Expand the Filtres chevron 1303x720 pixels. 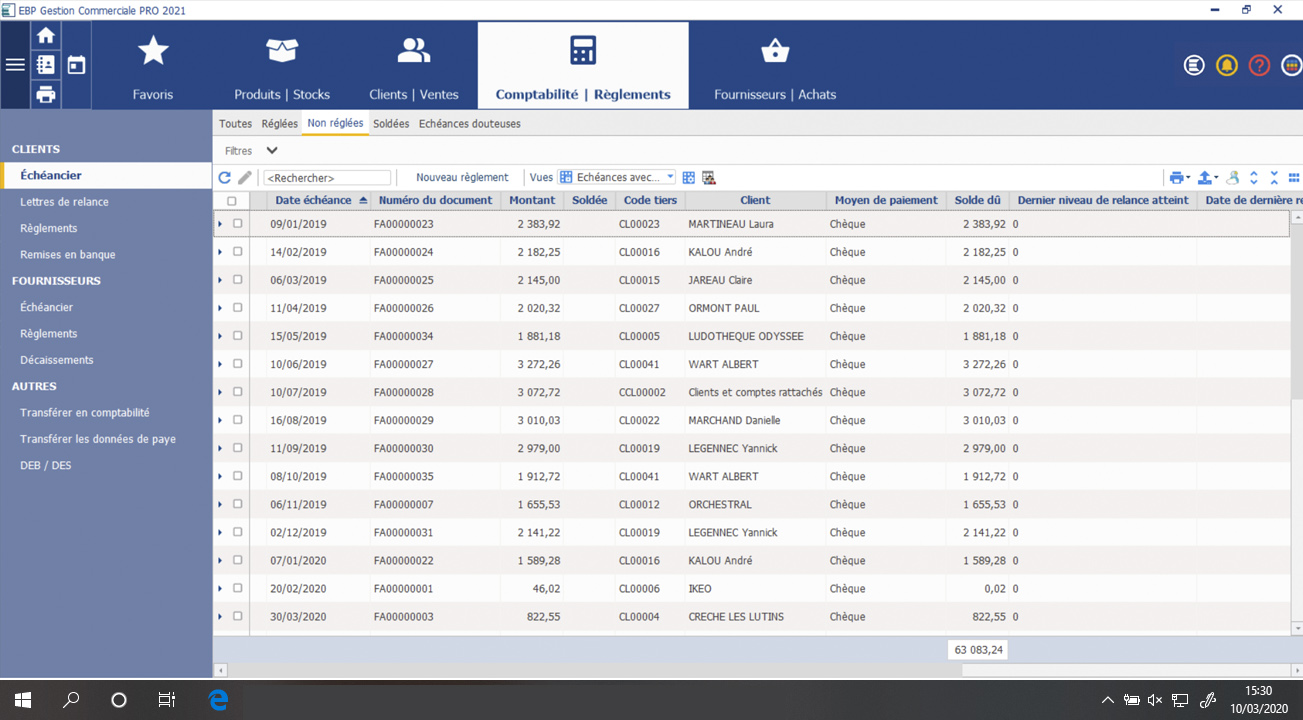(272, 151)
